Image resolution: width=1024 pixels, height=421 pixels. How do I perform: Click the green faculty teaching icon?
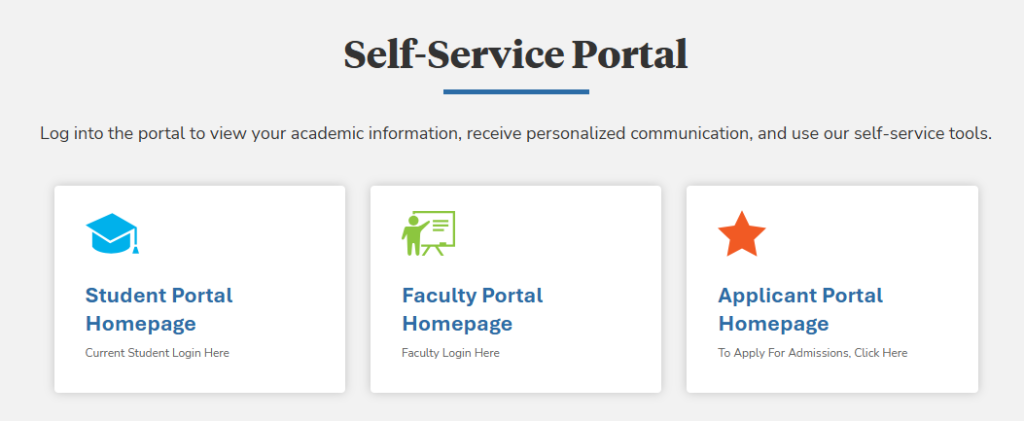(x=428, y=234)
